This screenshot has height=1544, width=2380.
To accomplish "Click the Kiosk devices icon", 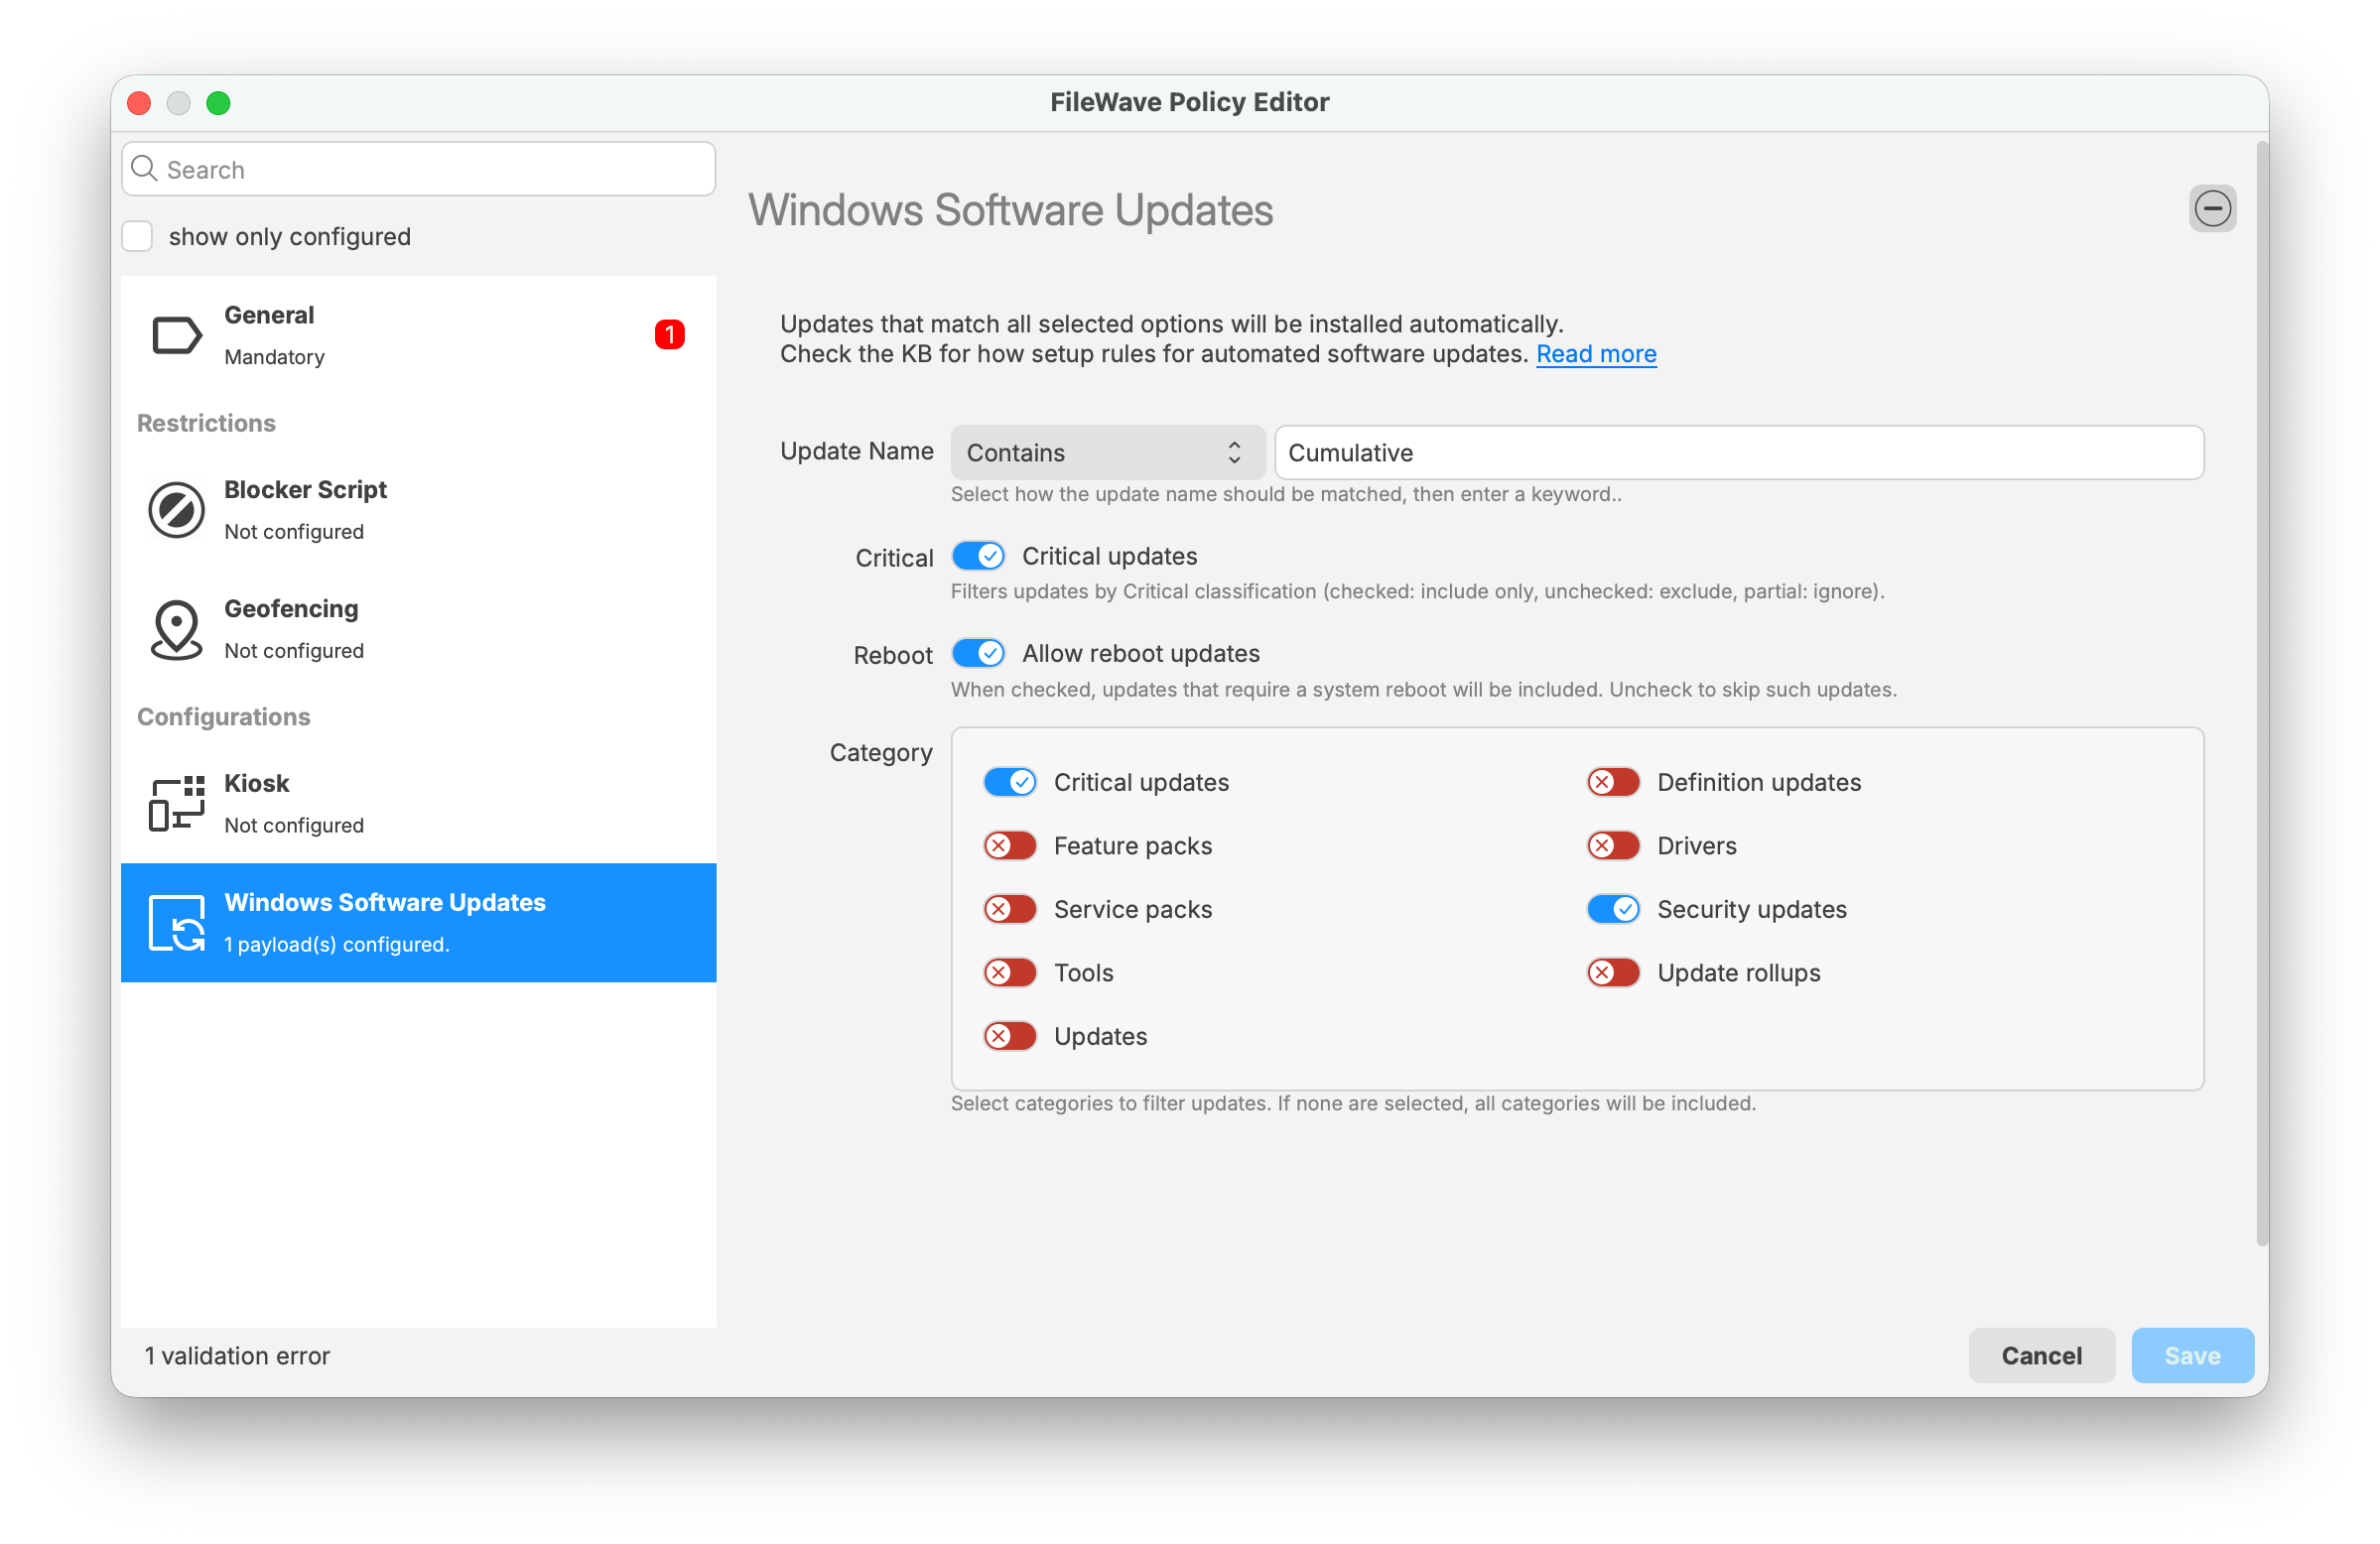I will 176,804.
